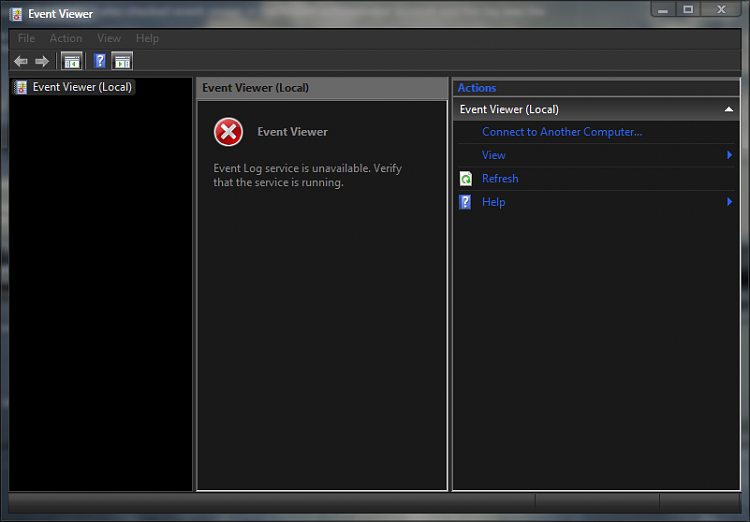Go back with the left arrow toolbar icon
This screenshot has height=522, width=750.
[21, 61]
